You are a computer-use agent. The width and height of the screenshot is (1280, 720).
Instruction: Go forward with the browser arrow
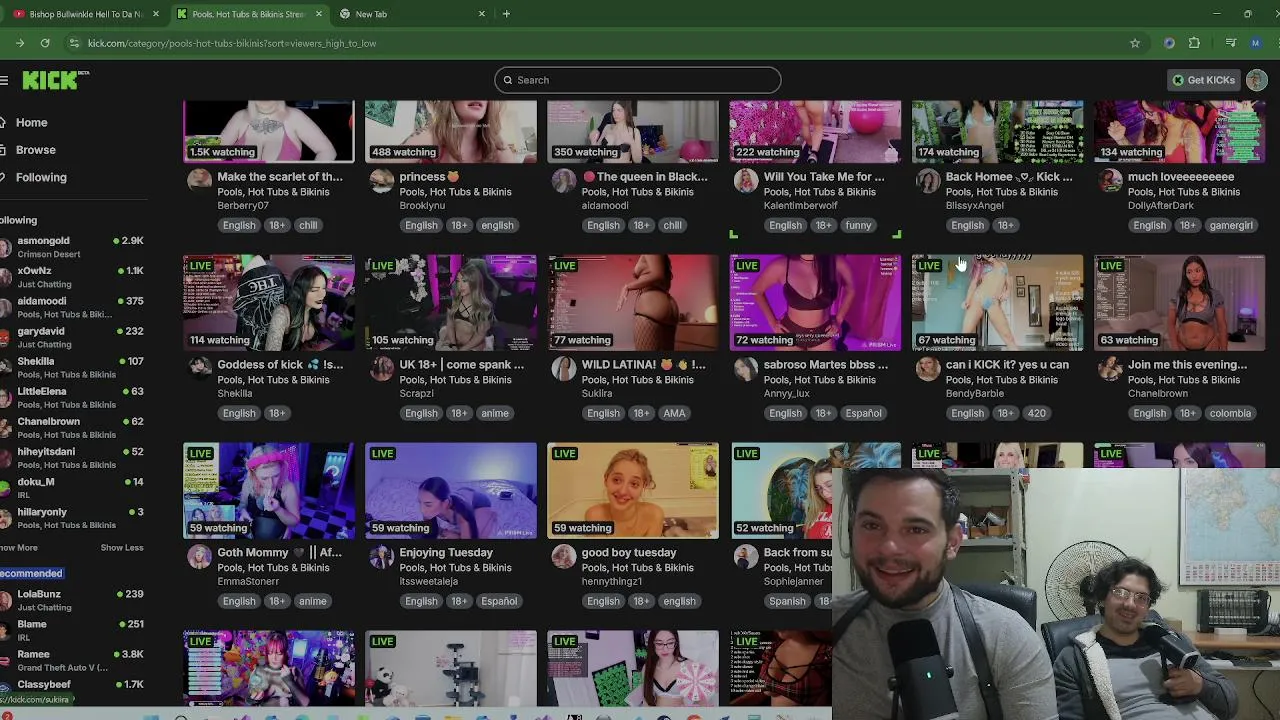pyautogui.click(x=20, y=43)
